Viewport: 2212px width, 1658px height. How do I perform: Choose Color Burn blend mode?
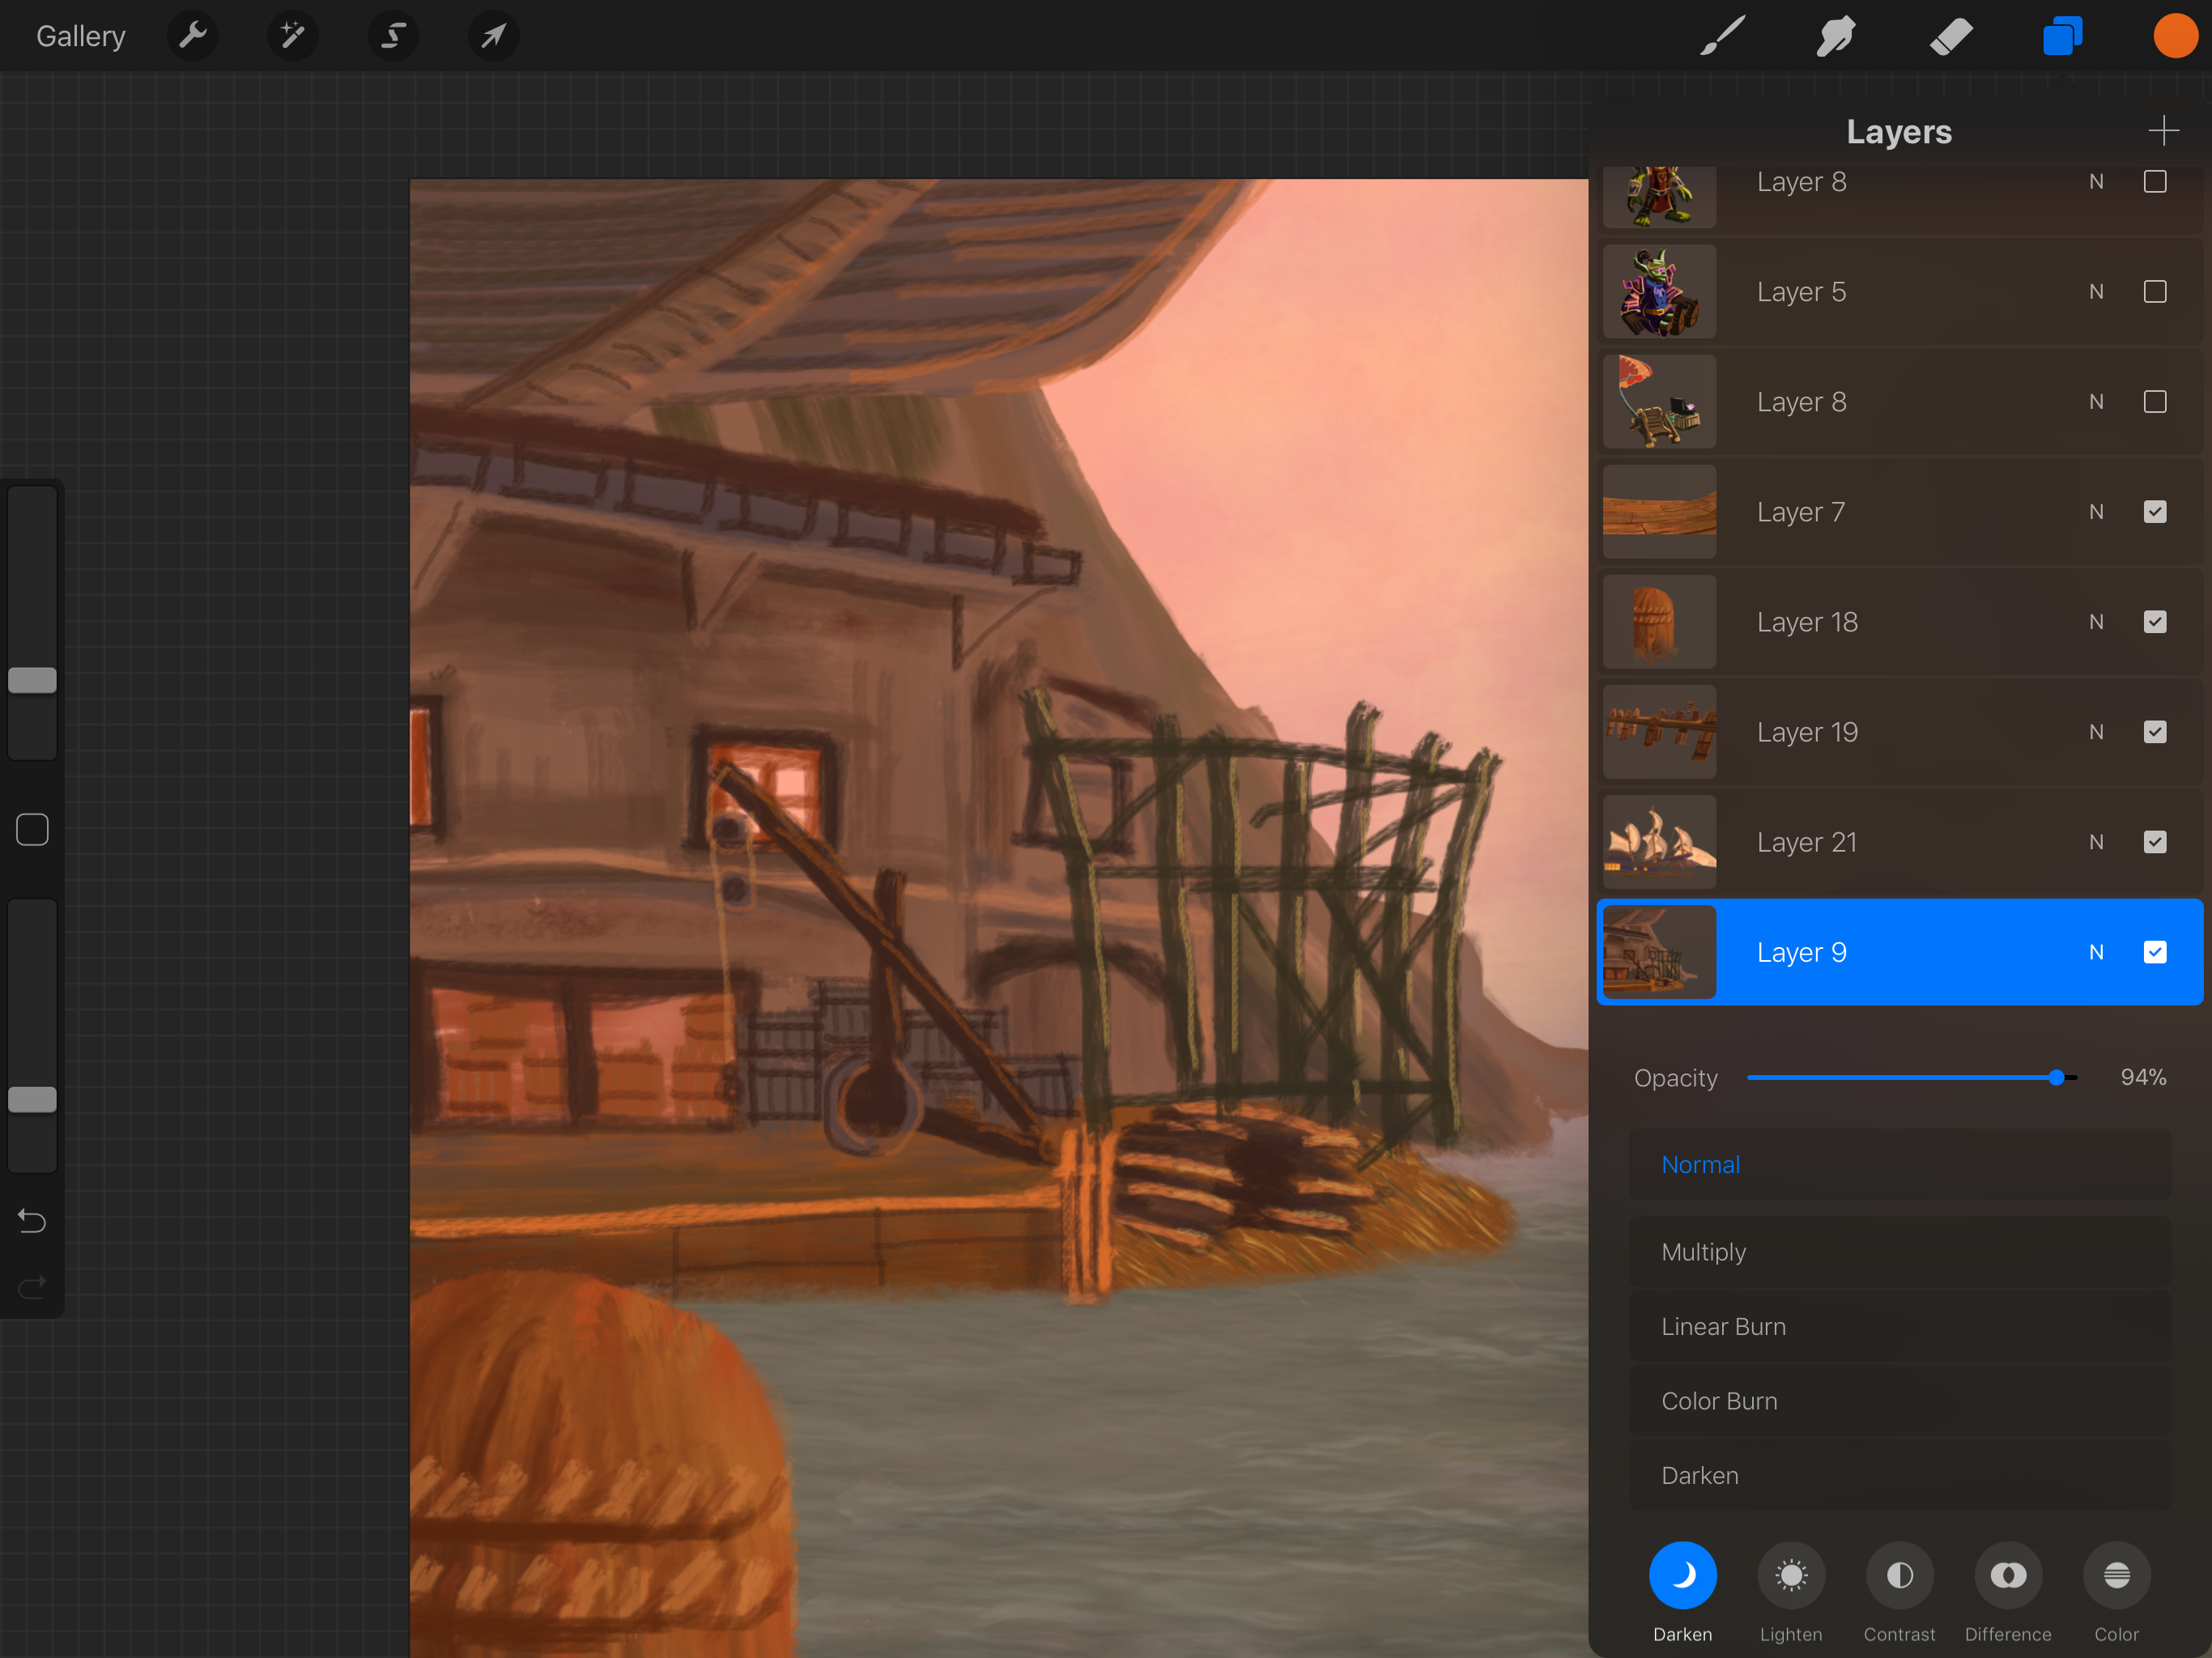click(x=1900, y=1401)
